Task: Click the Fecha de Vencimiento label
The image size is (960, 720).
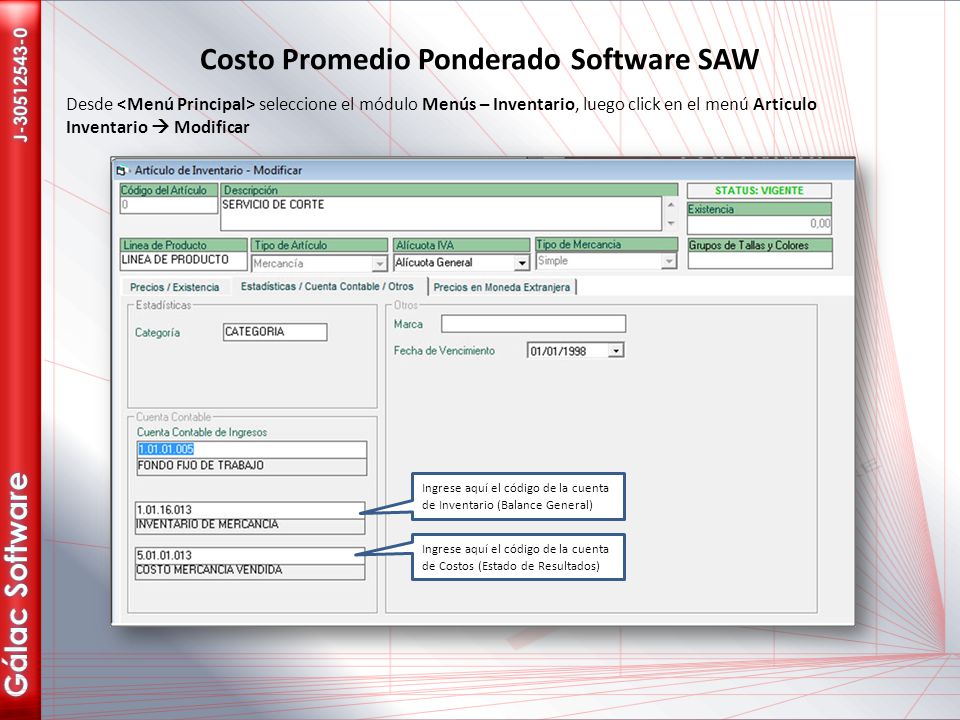Action: coord(444,351)
